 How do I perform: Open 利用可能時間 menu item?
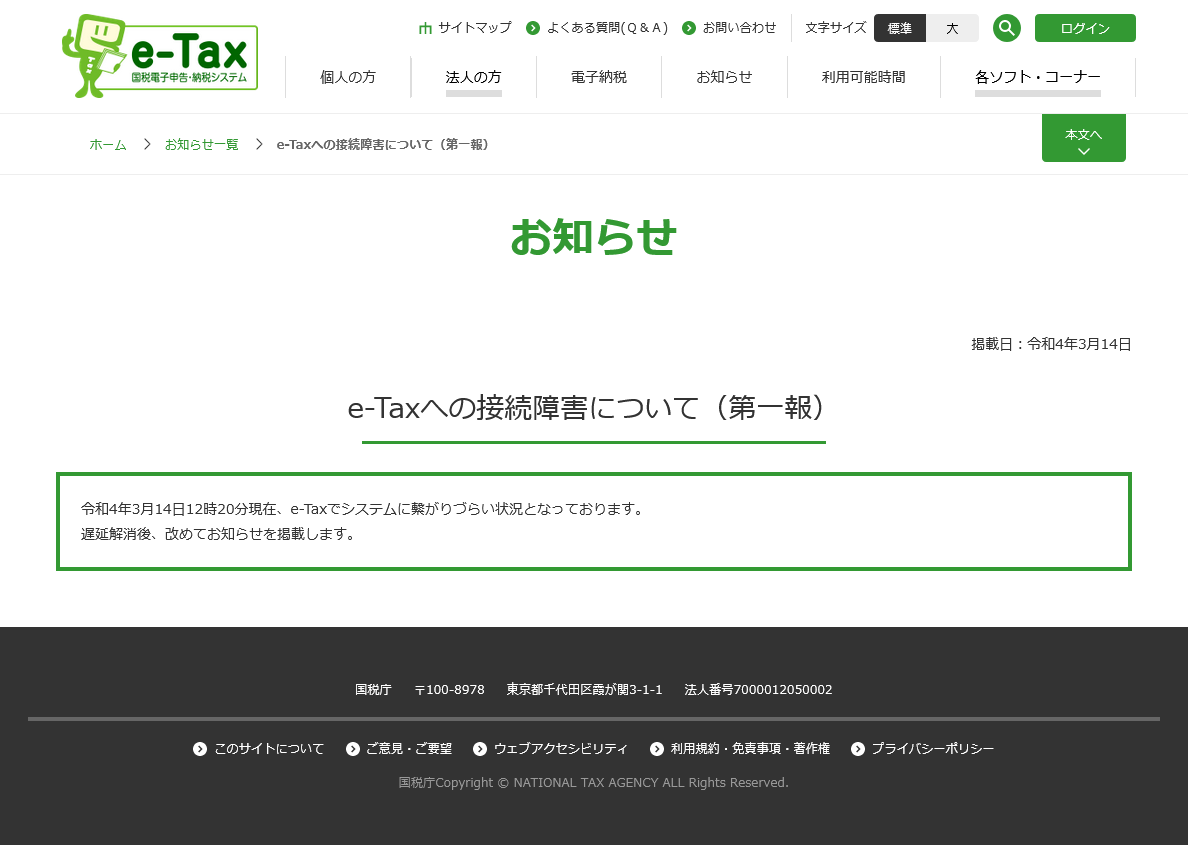point(863,77)
